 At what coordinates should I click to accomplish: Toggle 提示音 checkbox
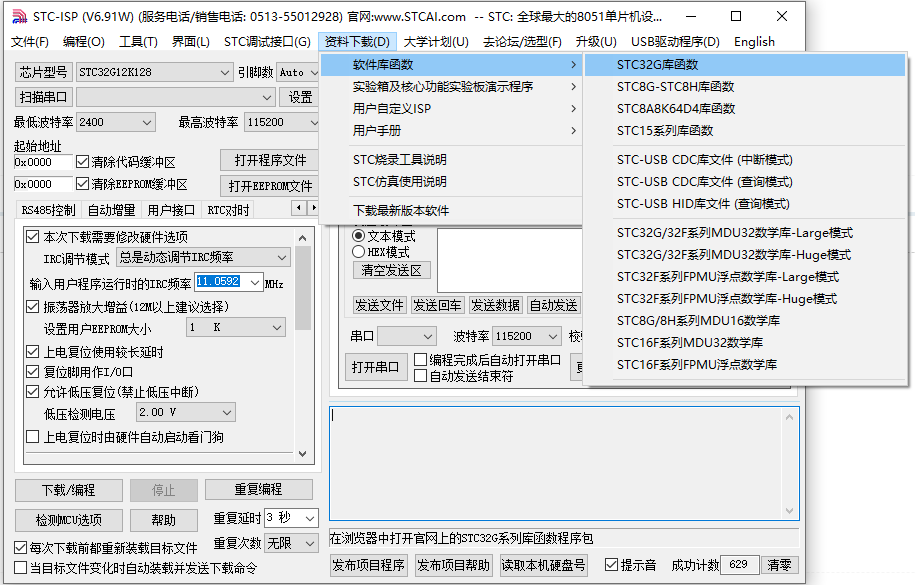click(x=612, y=565)
